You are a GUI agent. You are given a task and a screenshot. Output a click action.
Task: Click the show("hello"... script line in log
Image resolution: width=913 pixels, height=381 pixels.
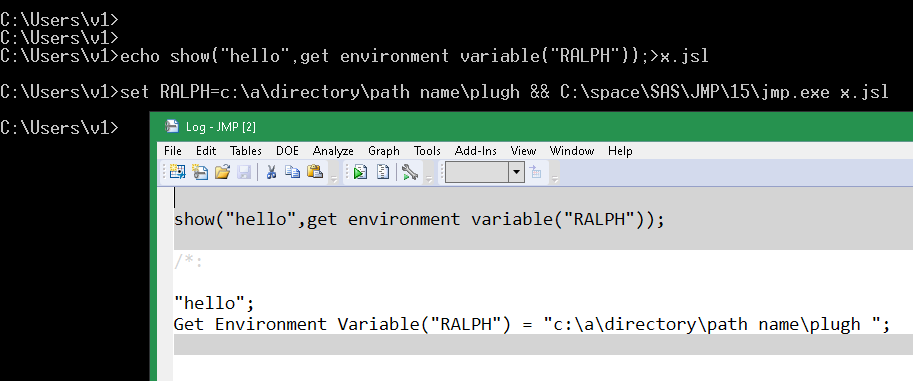pos(419,220)
